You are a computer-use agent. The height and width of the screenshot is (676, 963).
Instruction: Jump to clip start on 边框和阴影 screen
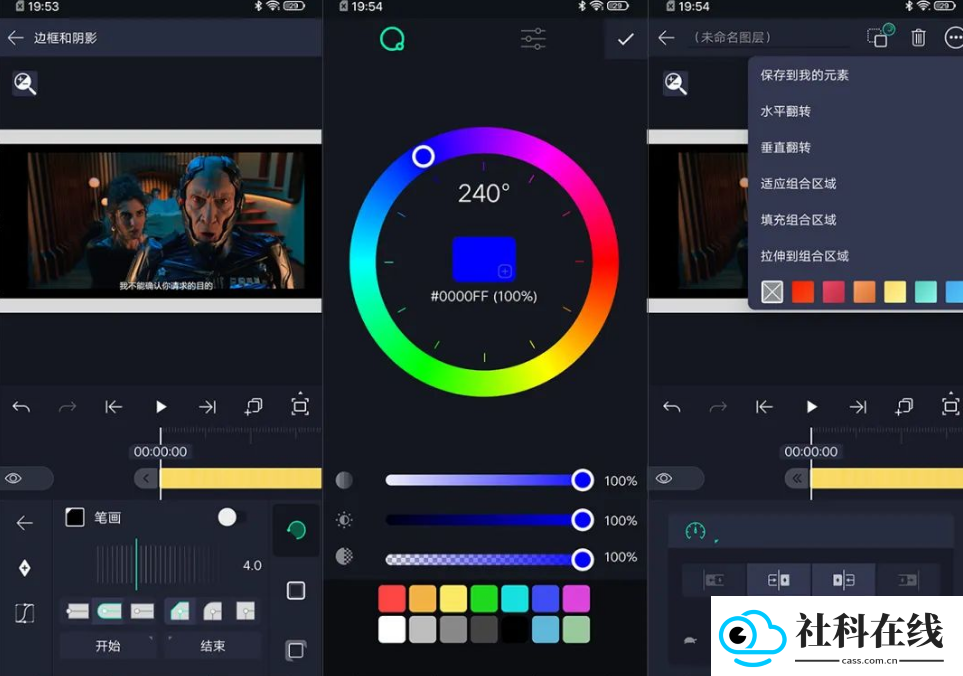[x=114, y=406]
